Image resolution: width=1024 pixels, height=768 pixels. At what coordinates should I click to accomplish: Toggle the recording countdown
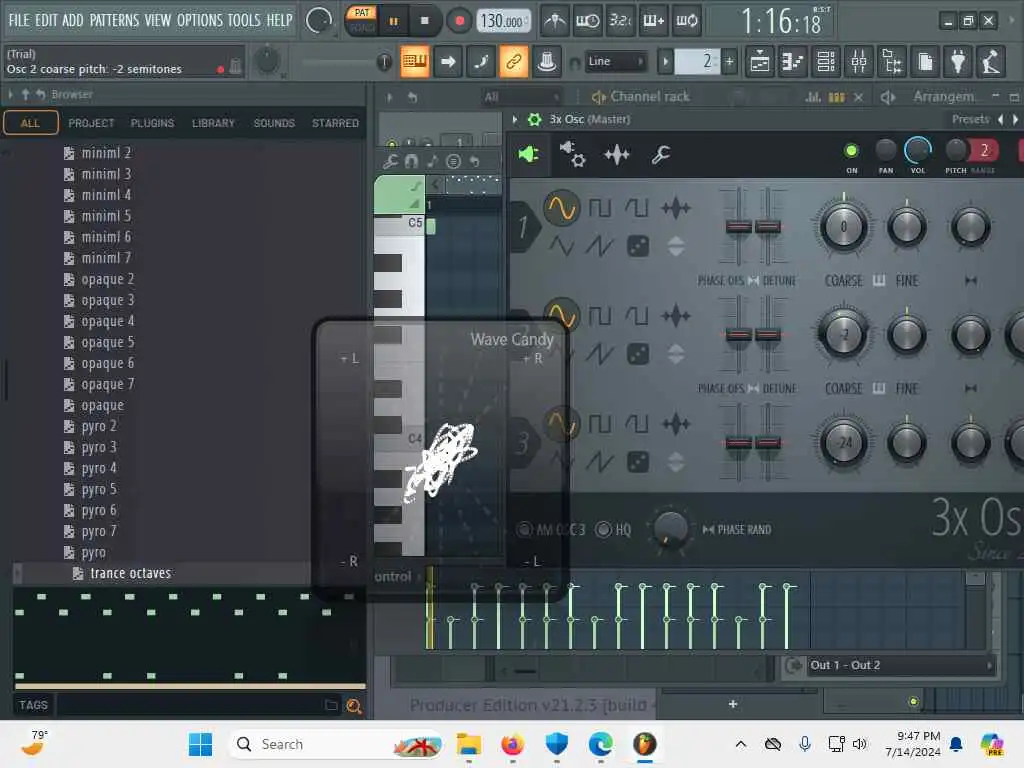pos(620,22)
